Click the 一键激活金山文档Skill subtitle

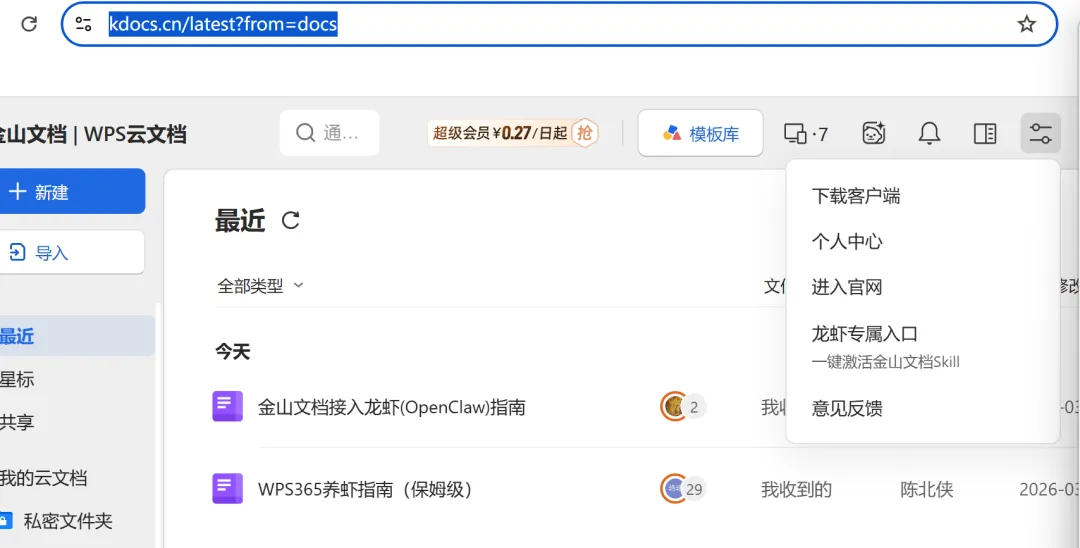click(x=885, y=362)
